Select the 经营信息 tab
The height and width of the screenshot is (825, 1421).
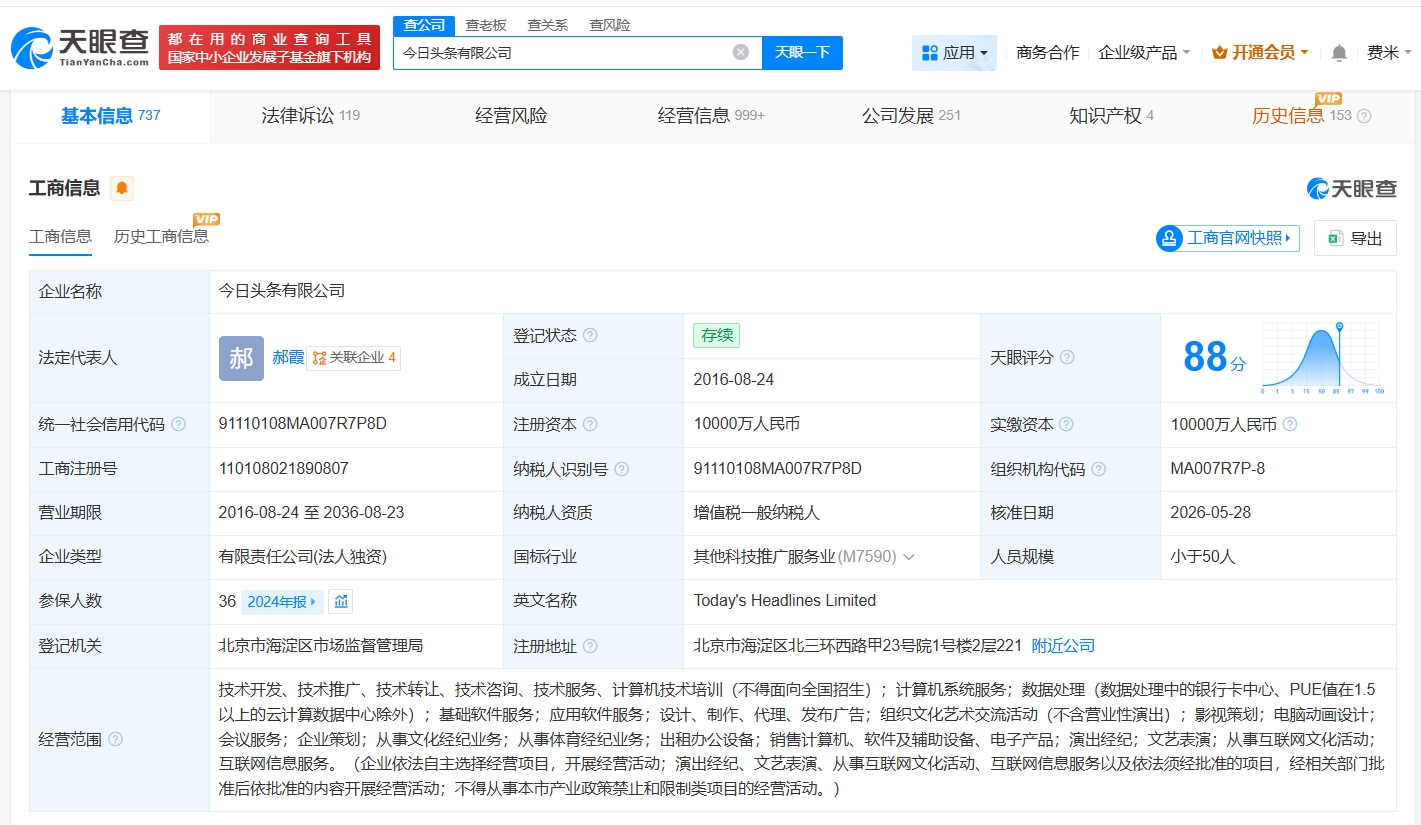711,116
